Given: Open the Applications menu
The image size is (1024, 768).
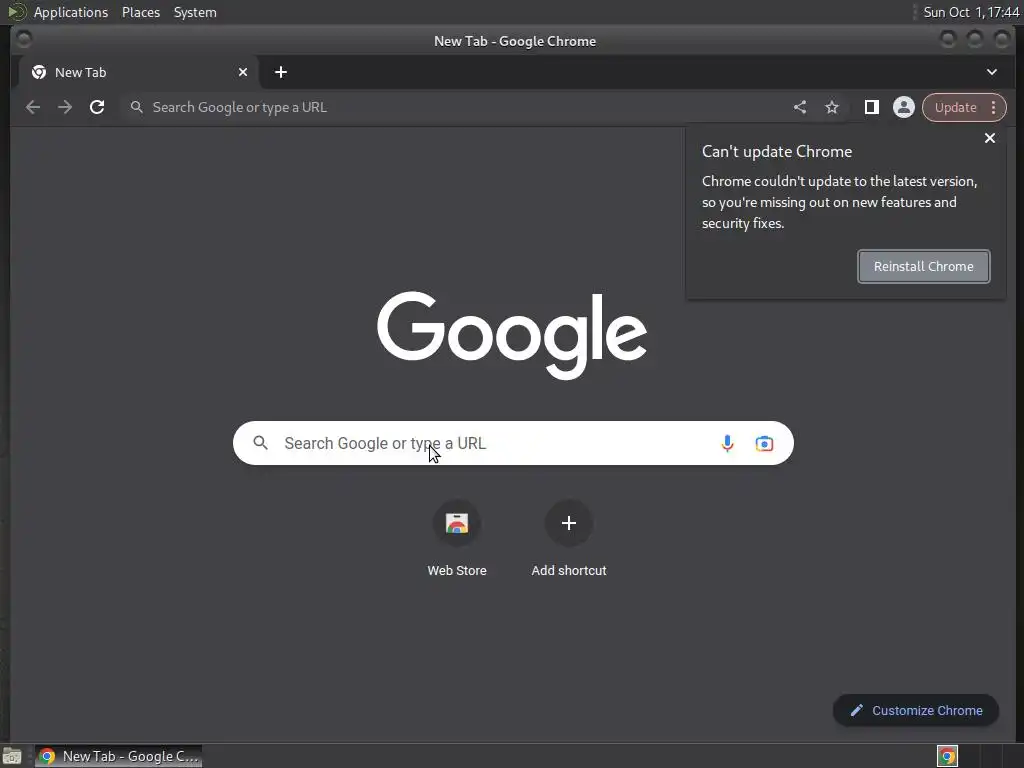Looking at the screenshot, I should [x=71, y=12].
